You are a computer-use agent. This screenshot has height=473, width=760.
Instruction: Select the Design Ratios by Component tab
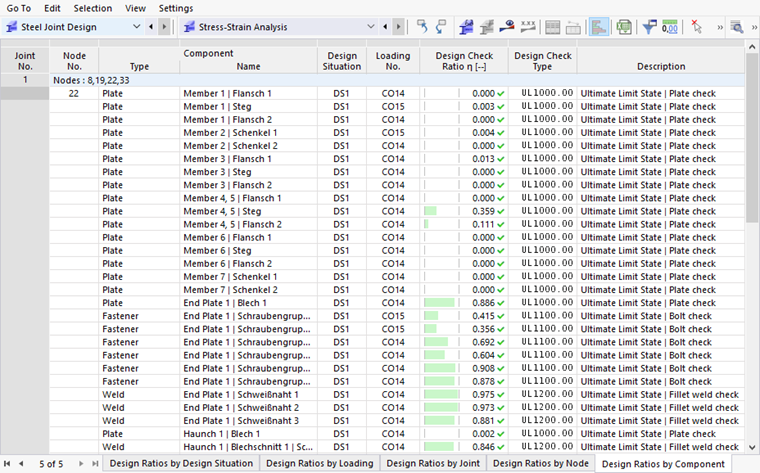click(663, 464)
